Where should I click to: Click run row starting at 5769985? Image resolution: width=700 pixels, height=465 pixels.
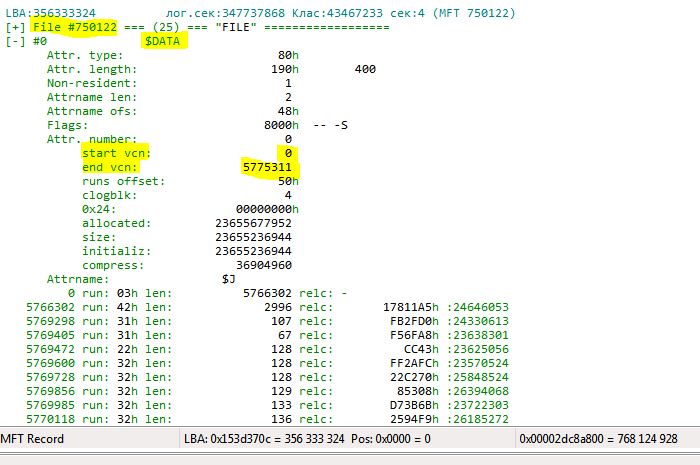point(267,405)
